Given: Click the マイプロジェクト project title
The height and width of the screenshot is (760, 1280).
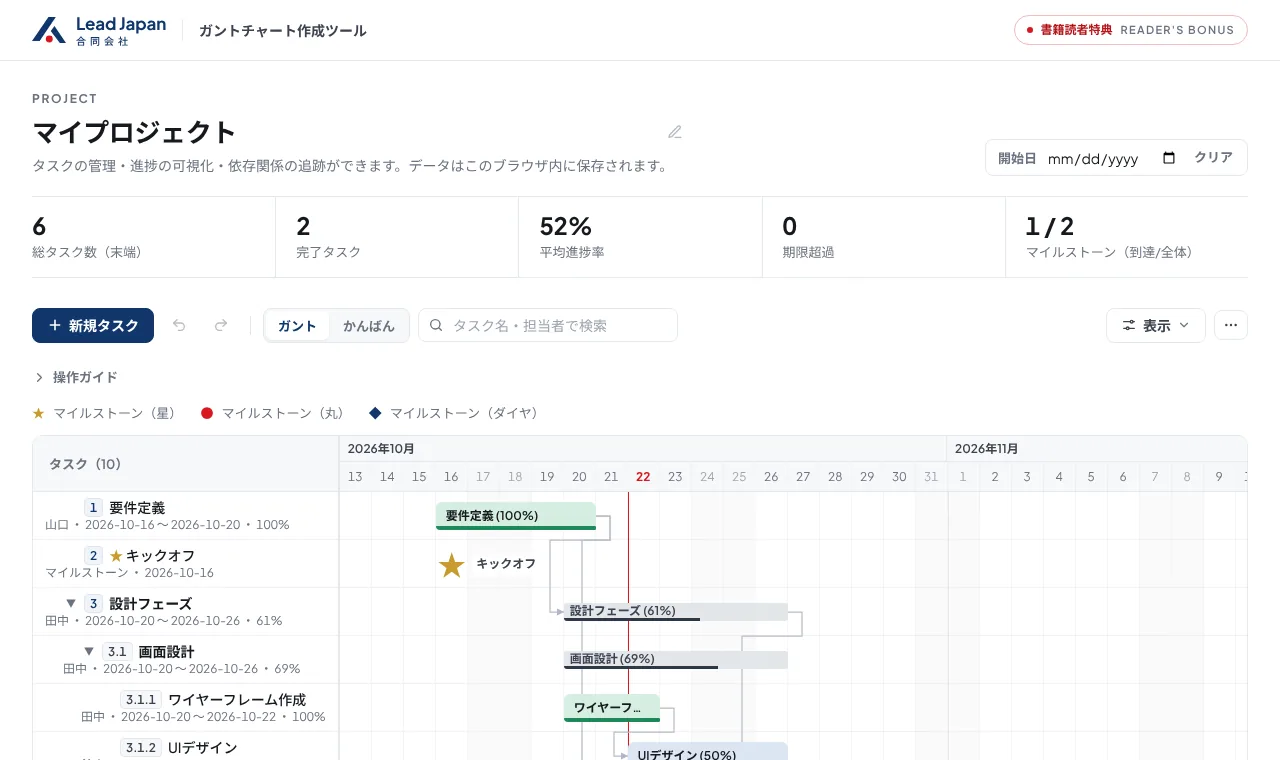Looking at the screenshot, I should [x=134, y=132].
